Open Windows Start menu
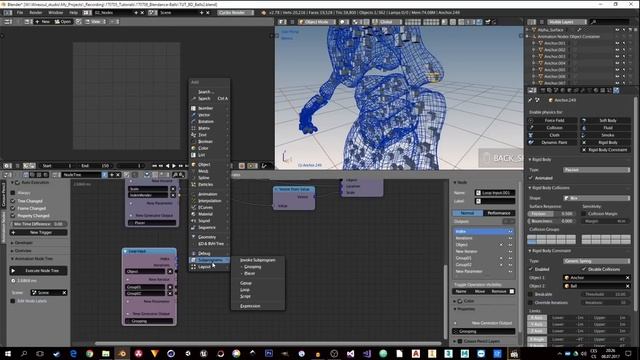 point(8,353)
